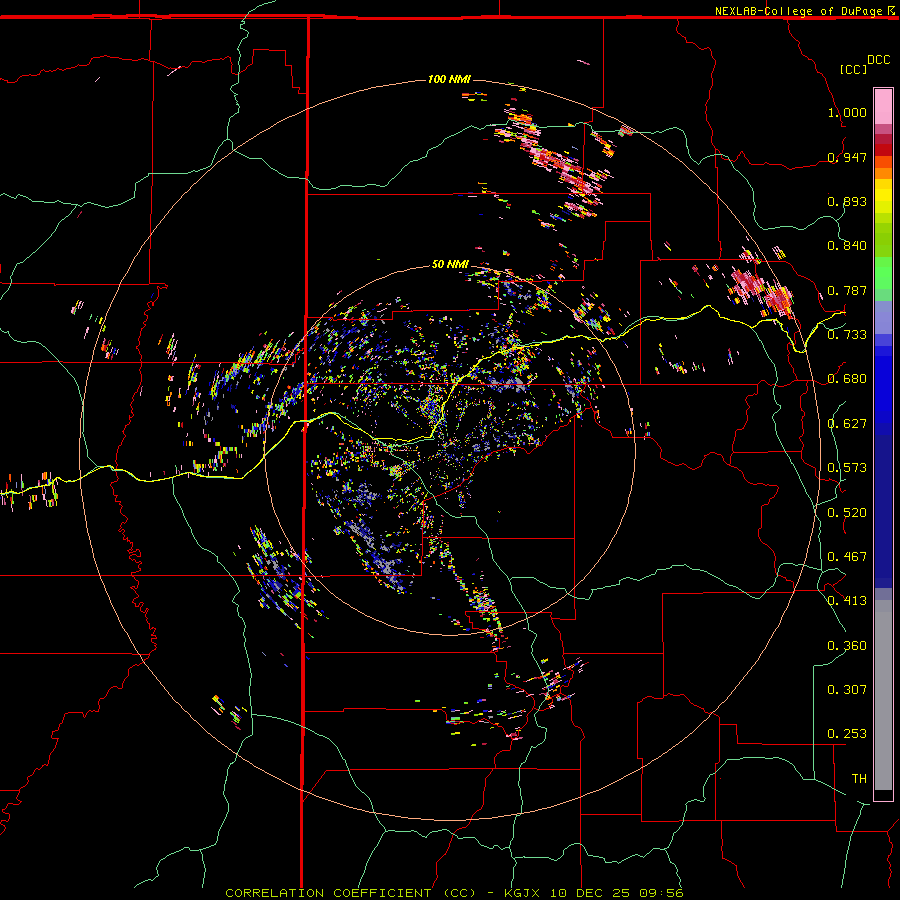
Task: Click the 0.627 scale value
Action: click(x=847, y=424)
